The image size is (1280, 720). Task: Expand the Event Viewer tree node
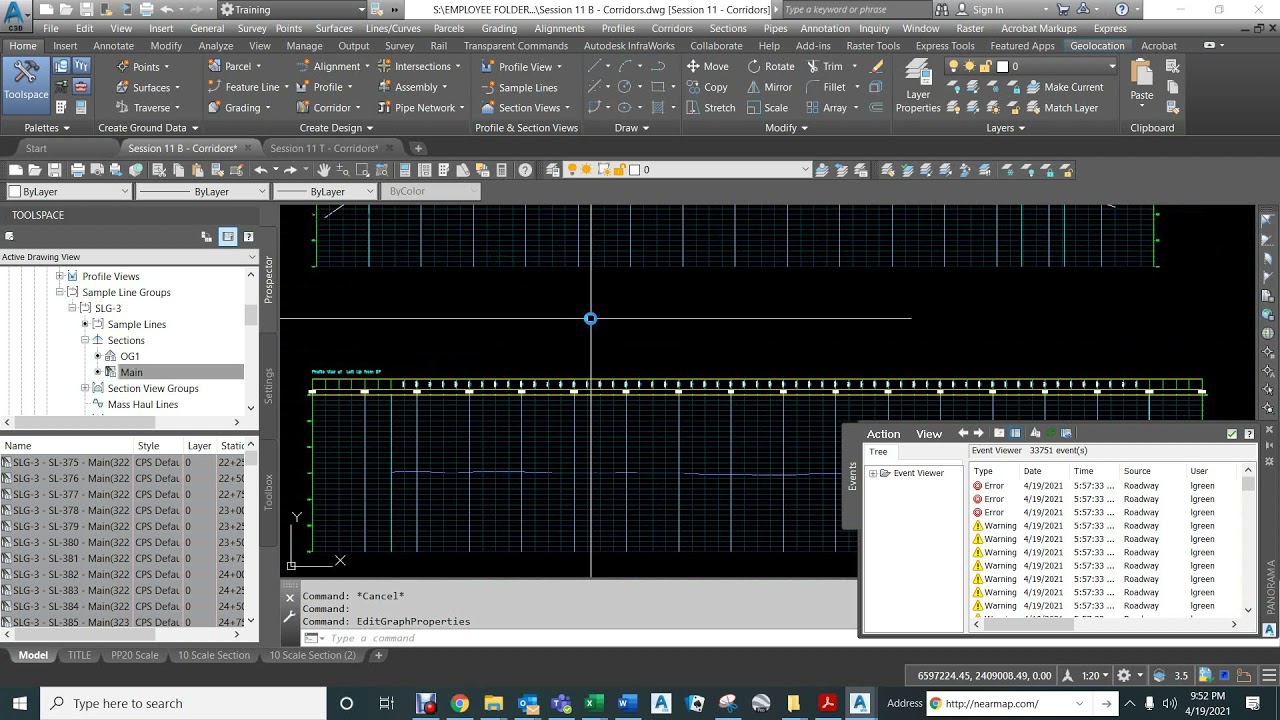pyautogui.click(x=873, y=473)
